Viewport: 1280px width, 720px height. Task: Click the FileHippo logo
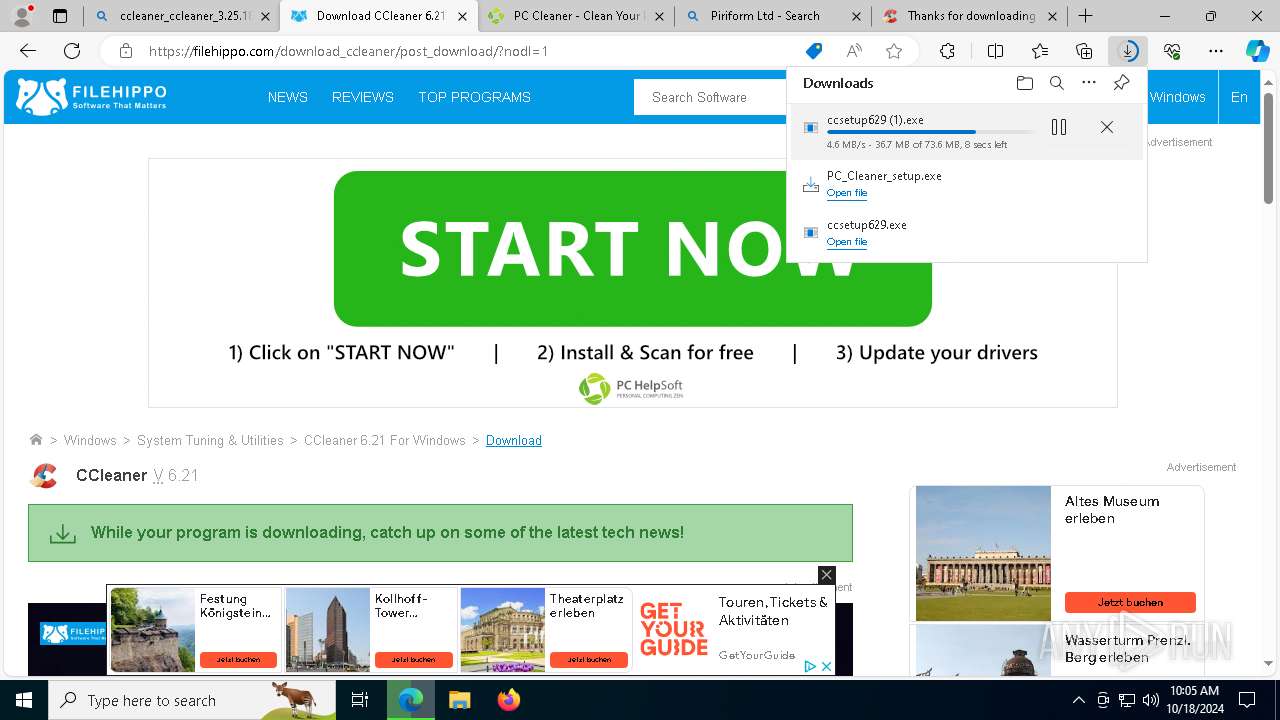[x=92, y=96]
